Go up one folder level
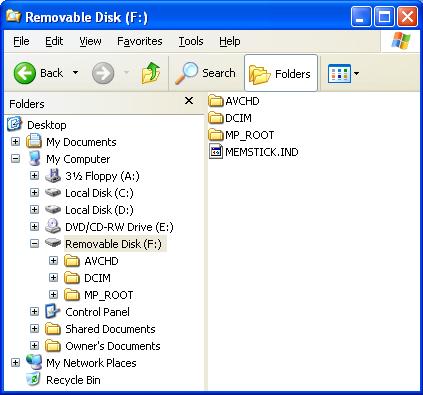423x395 pixels. (x=151, y=73)
